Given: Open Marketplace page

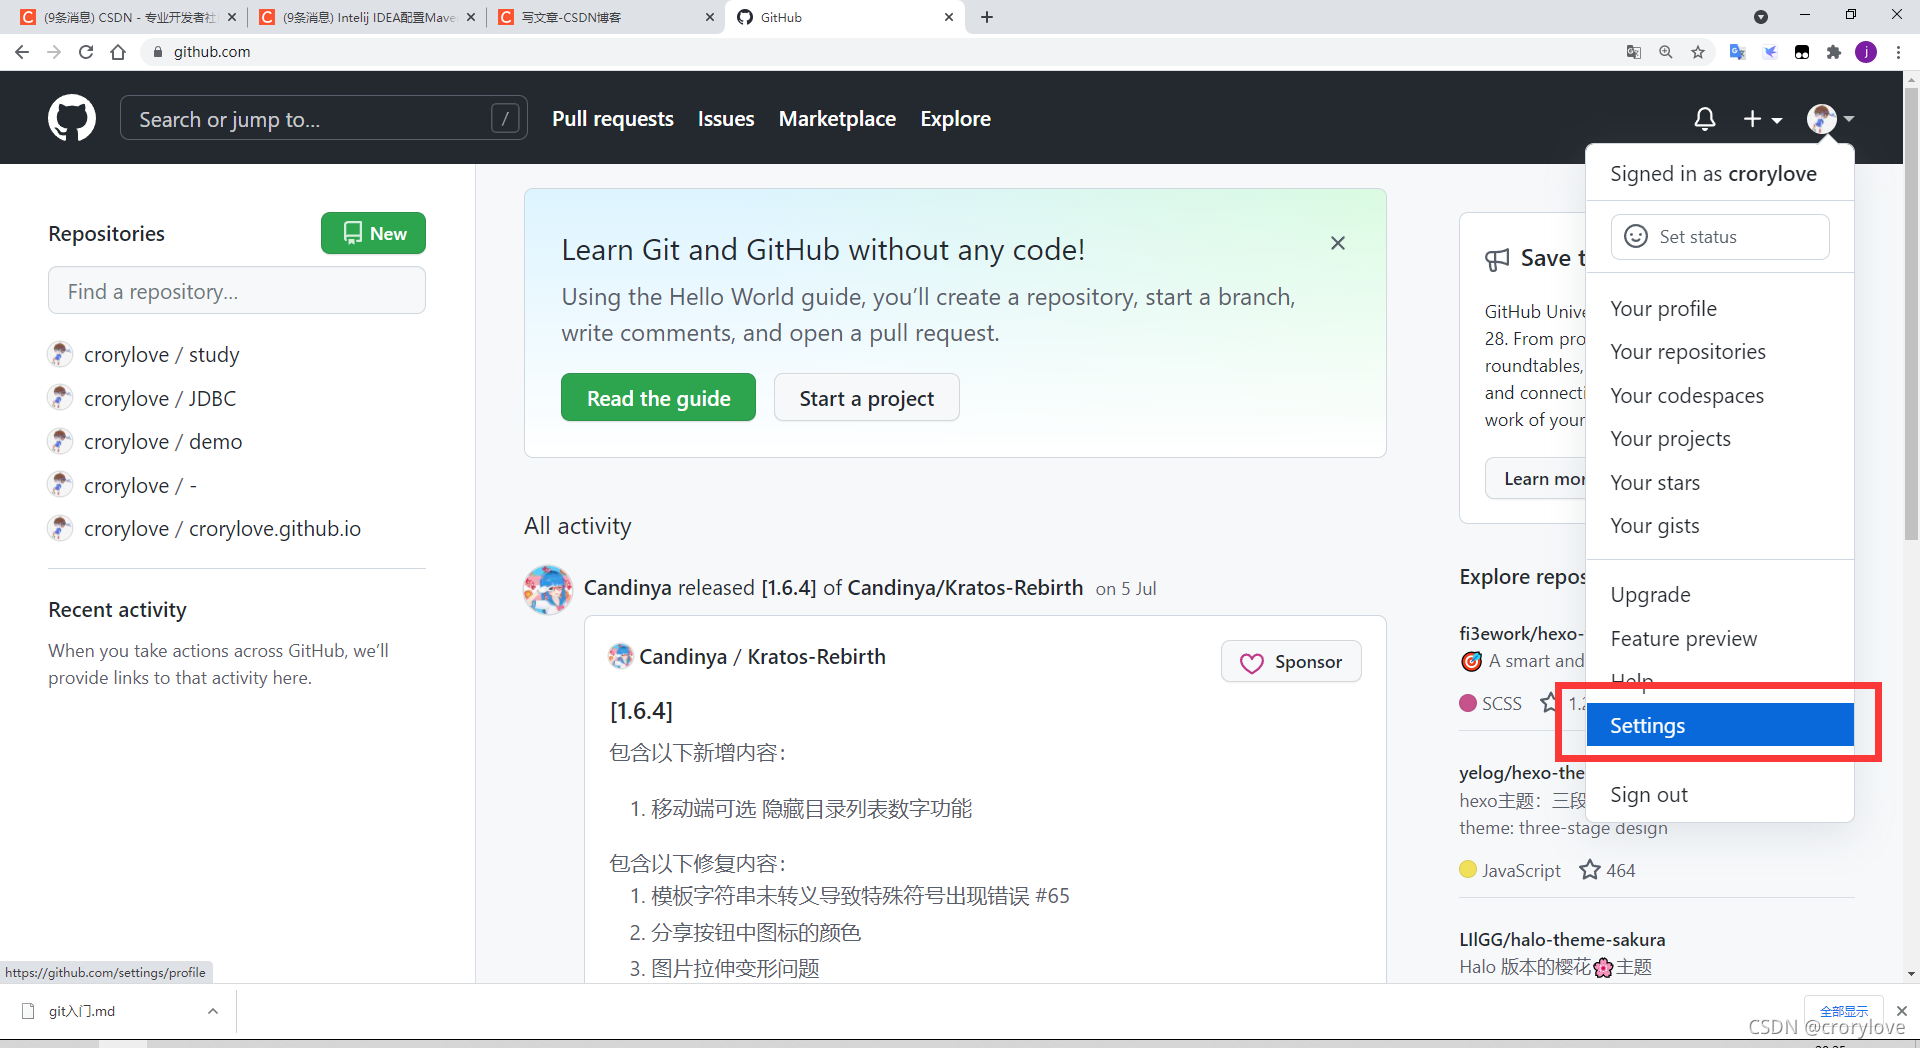Looking at the screenshot, I should [x=837, y=119].
